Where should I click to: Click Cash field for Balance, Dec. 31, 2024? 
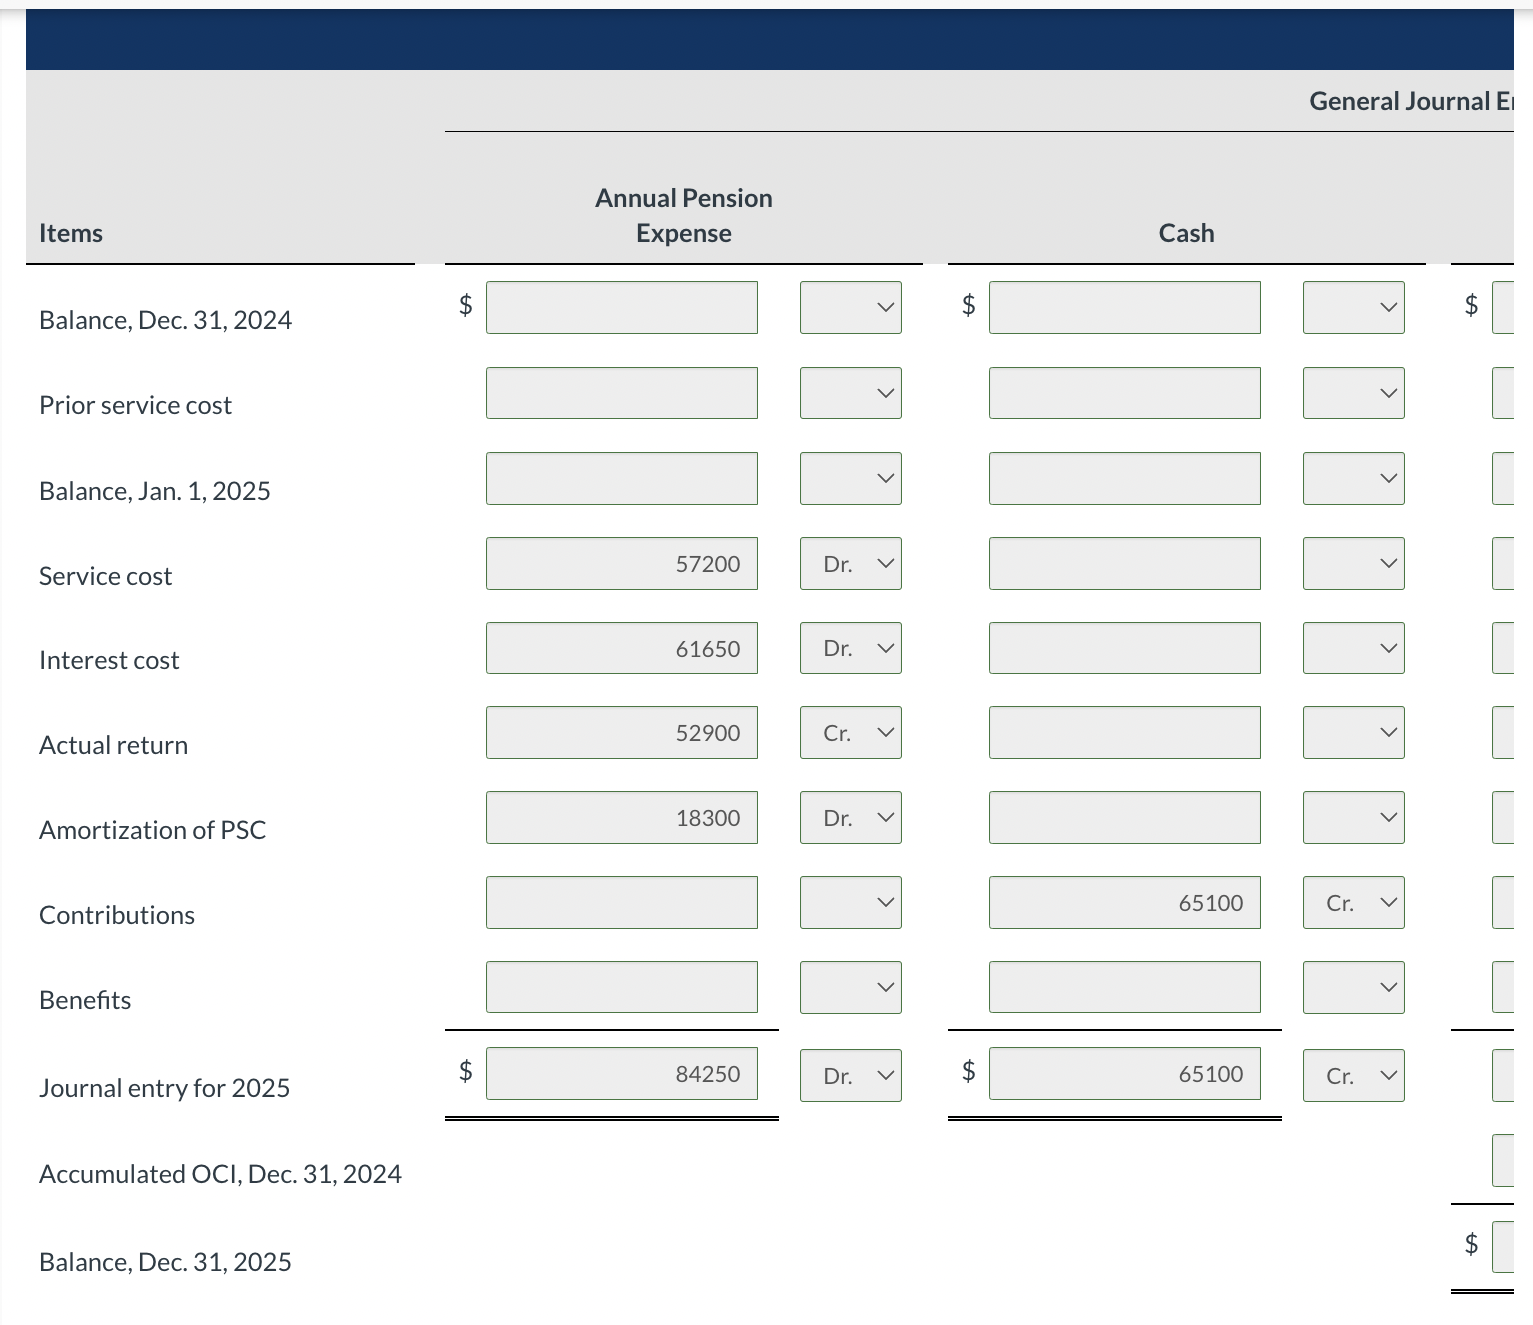pyautogui.click(x=1125, y=307)
